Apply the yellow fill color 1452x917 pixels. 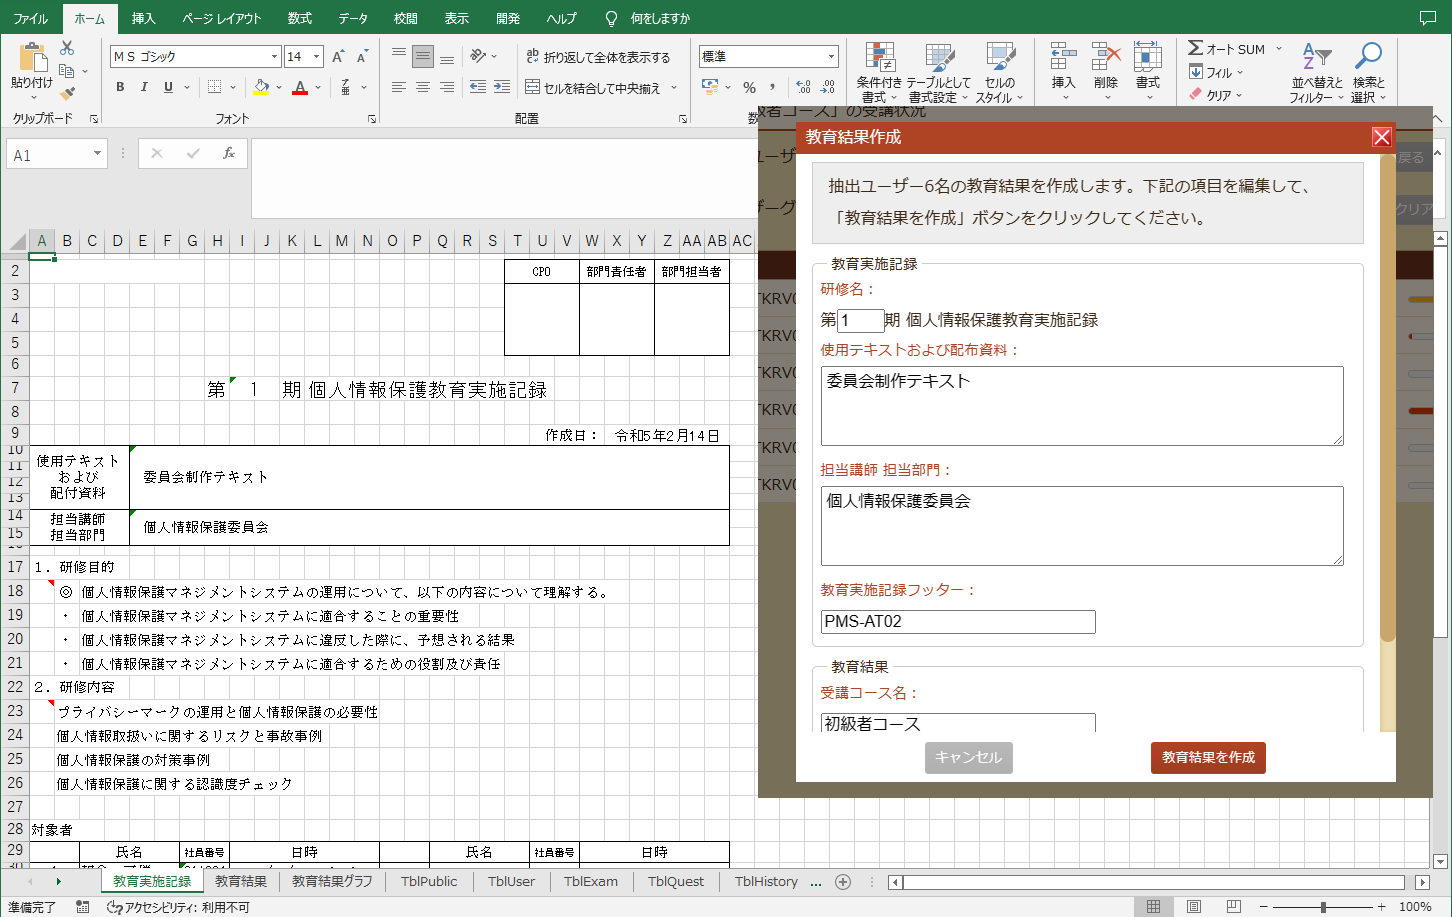tap(261, 87)
